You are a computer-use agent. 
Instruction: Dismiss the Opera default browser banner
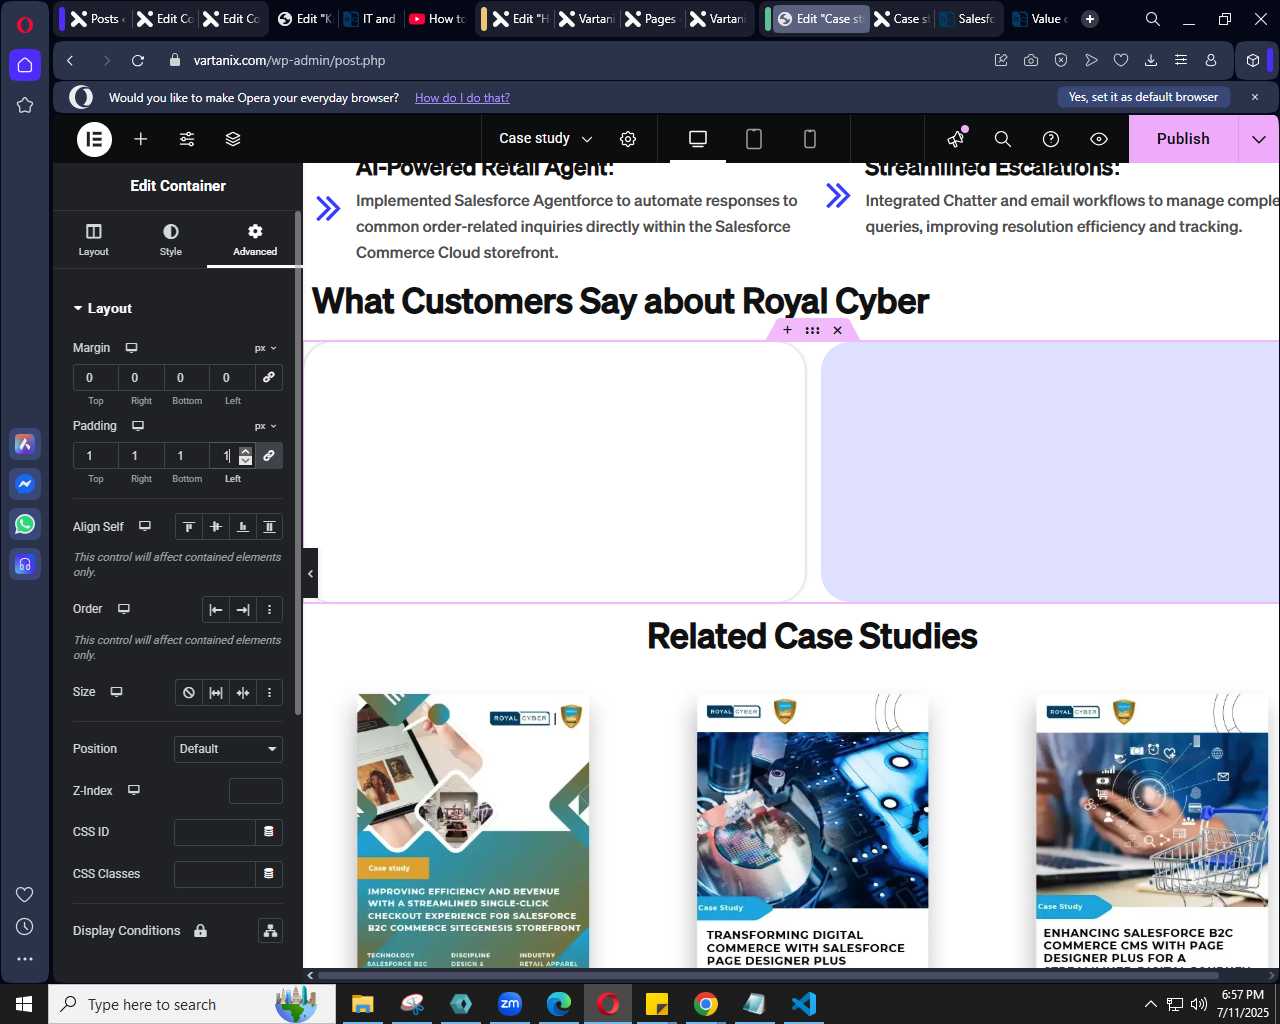pyautogui.click(x=1255, y=97)
